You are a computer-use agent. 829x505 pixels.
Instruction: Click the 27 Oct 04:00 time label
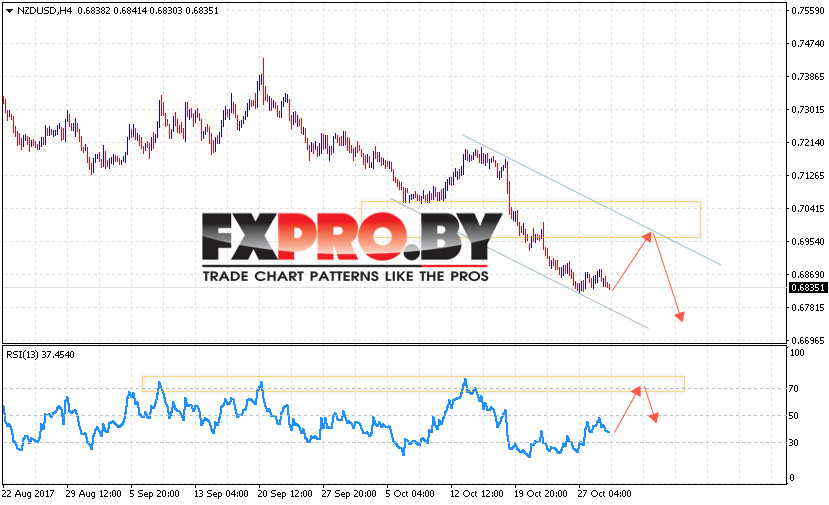[604, 494]
